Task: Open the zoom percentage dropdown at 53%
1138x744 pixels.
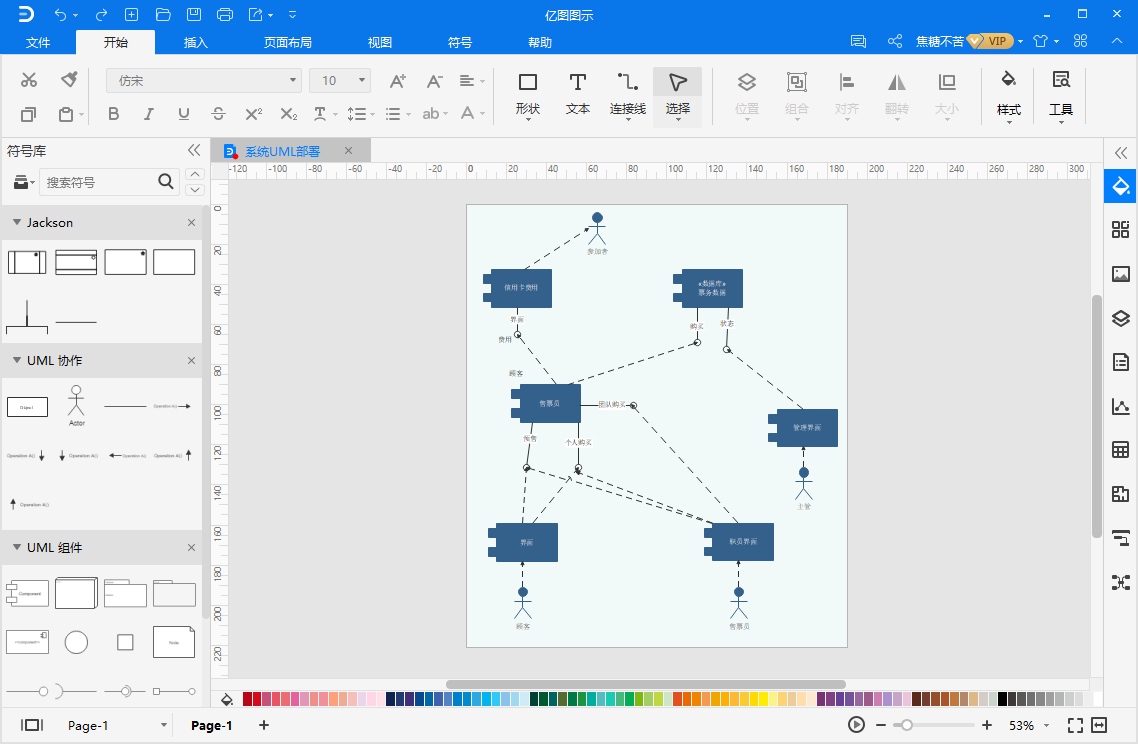Action: pyautogui.click(x=1029, y=725)
